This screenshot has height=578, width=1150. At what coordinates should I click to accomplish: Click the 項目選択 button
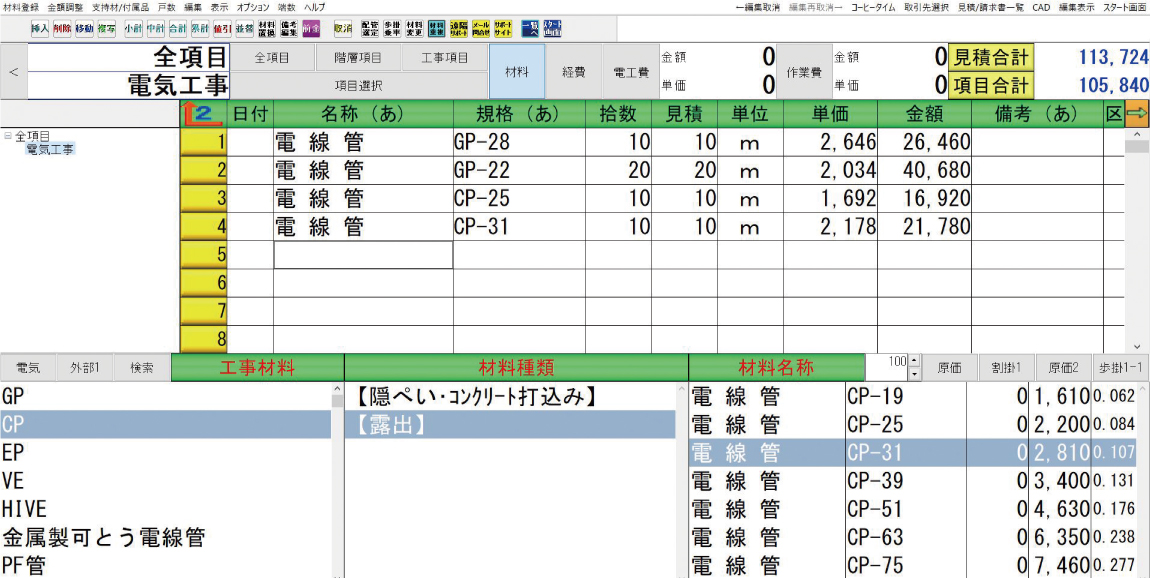[x=359, y=86]
